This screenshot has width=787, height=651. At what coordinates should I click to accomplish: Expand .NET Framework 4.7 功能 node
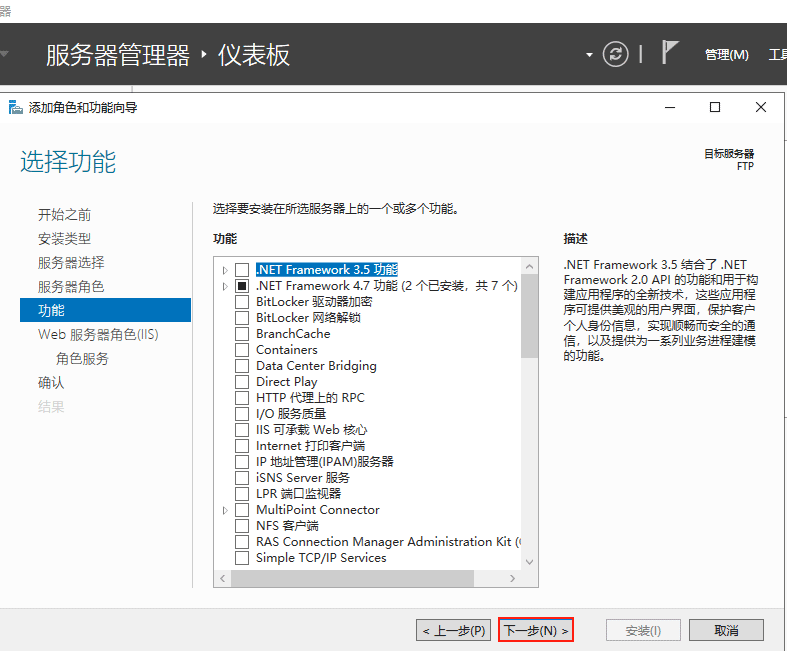225,286
